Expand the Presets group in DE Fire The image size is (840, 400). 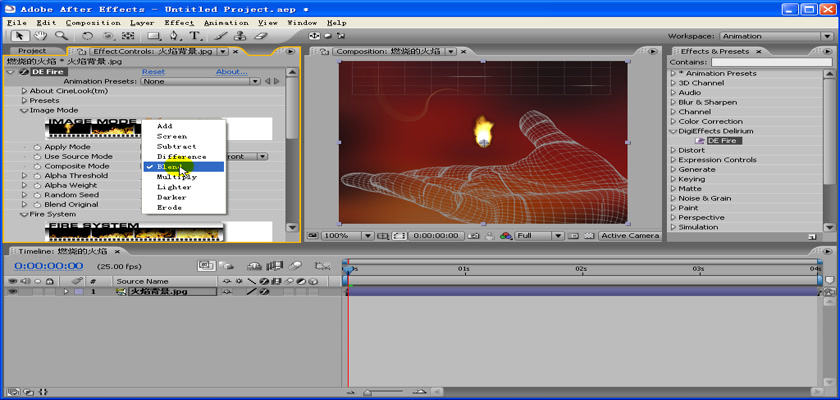pos(25,101)
